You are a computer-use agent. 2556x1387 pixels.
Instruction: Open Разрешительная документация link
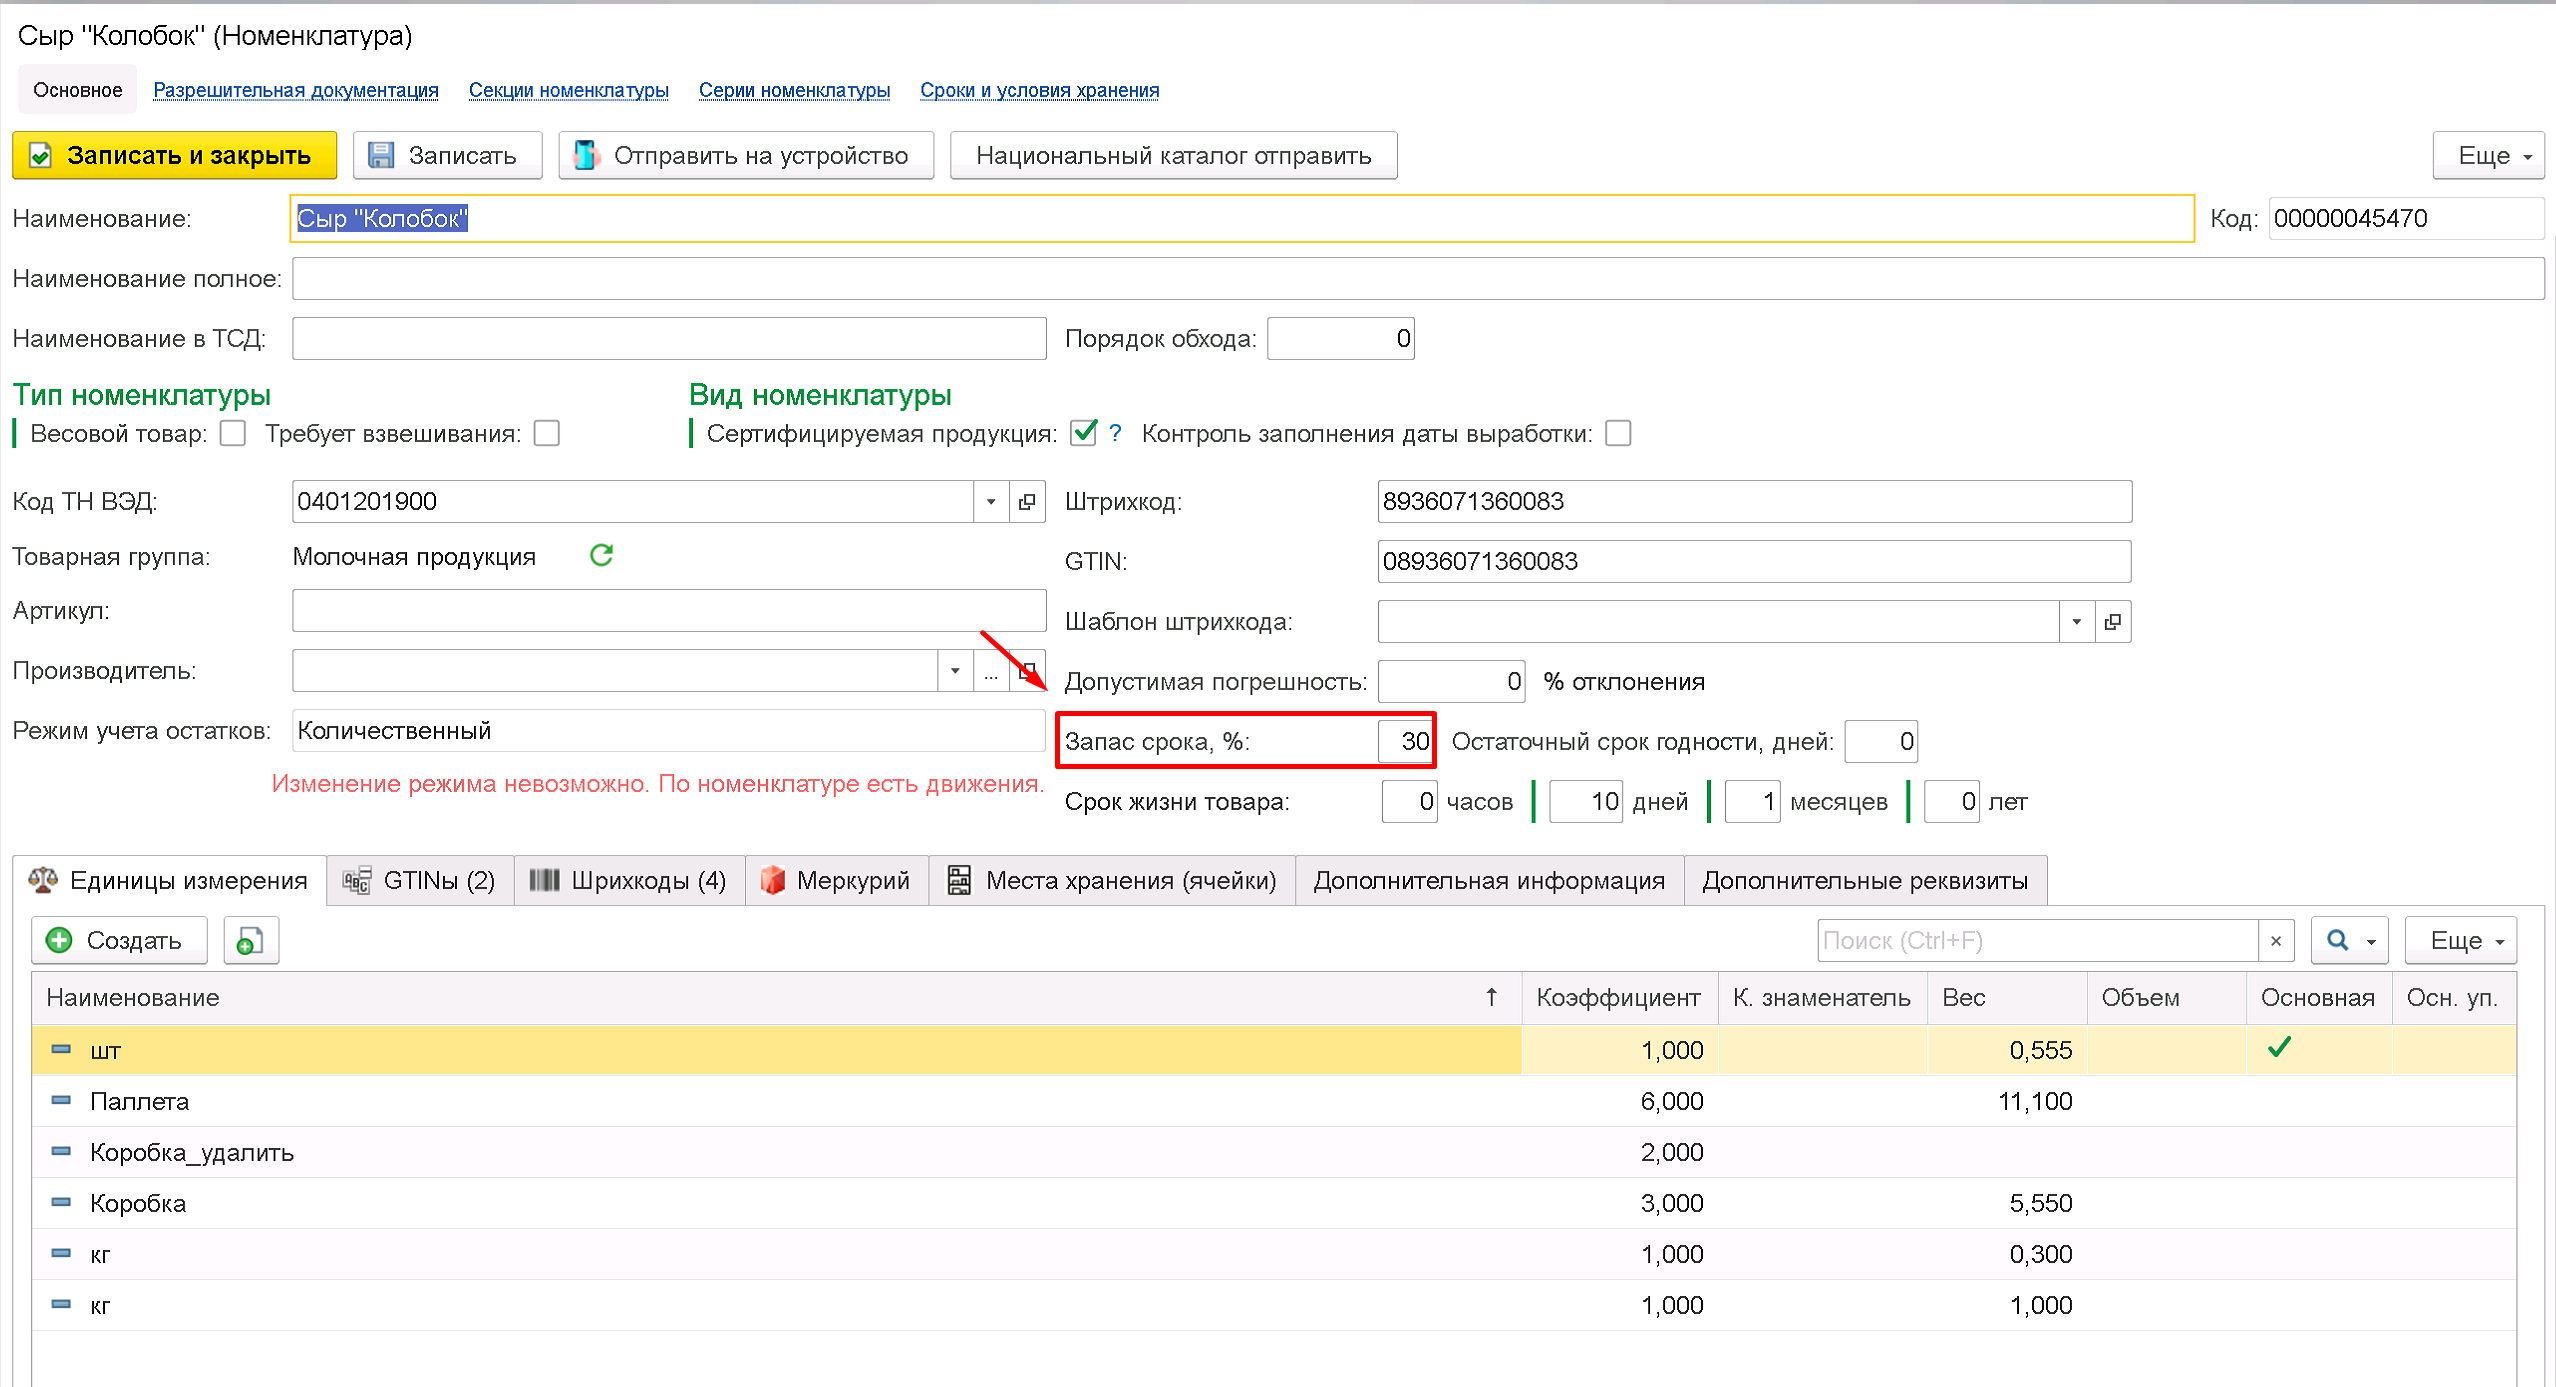pyautogui.click(x=296, y=90)
